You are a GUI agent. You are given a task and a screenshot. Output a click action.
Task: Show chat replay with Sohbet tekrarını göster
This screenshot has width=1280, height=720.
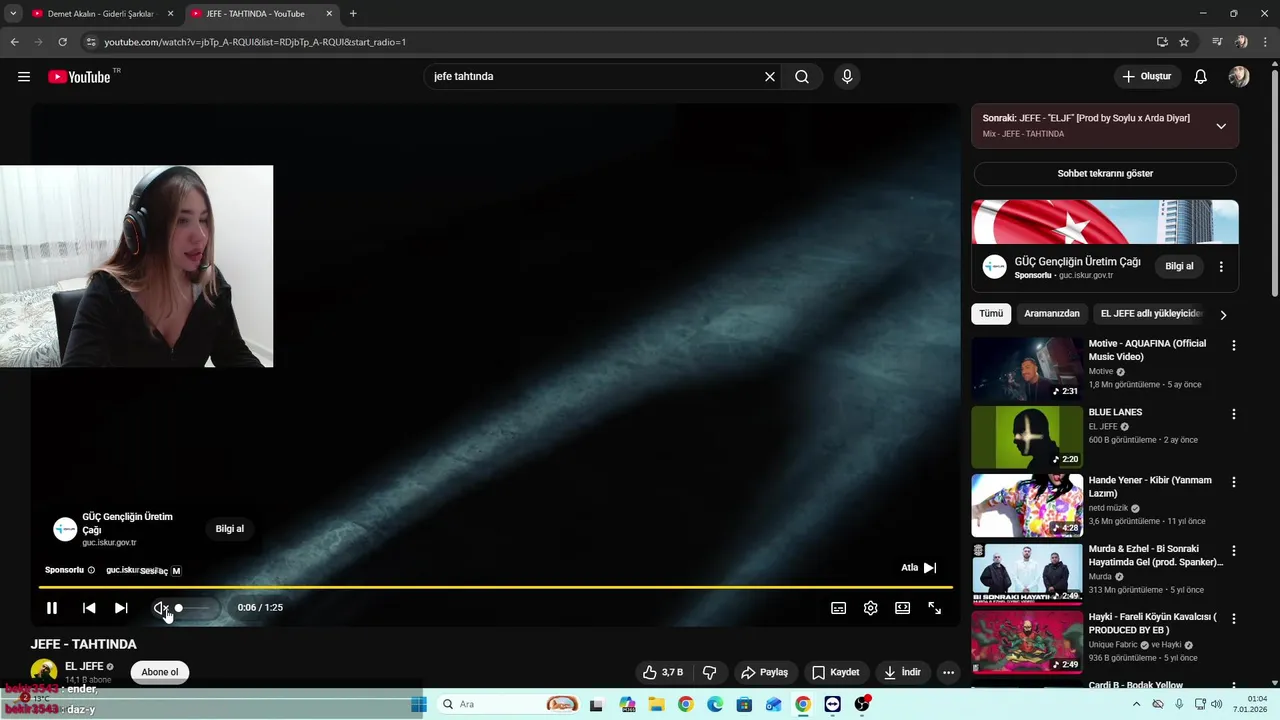[x=1105, y=174]
